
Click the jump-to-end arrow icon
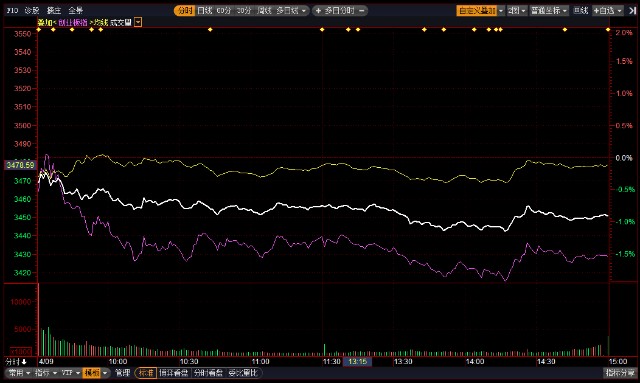click(632, 11)
